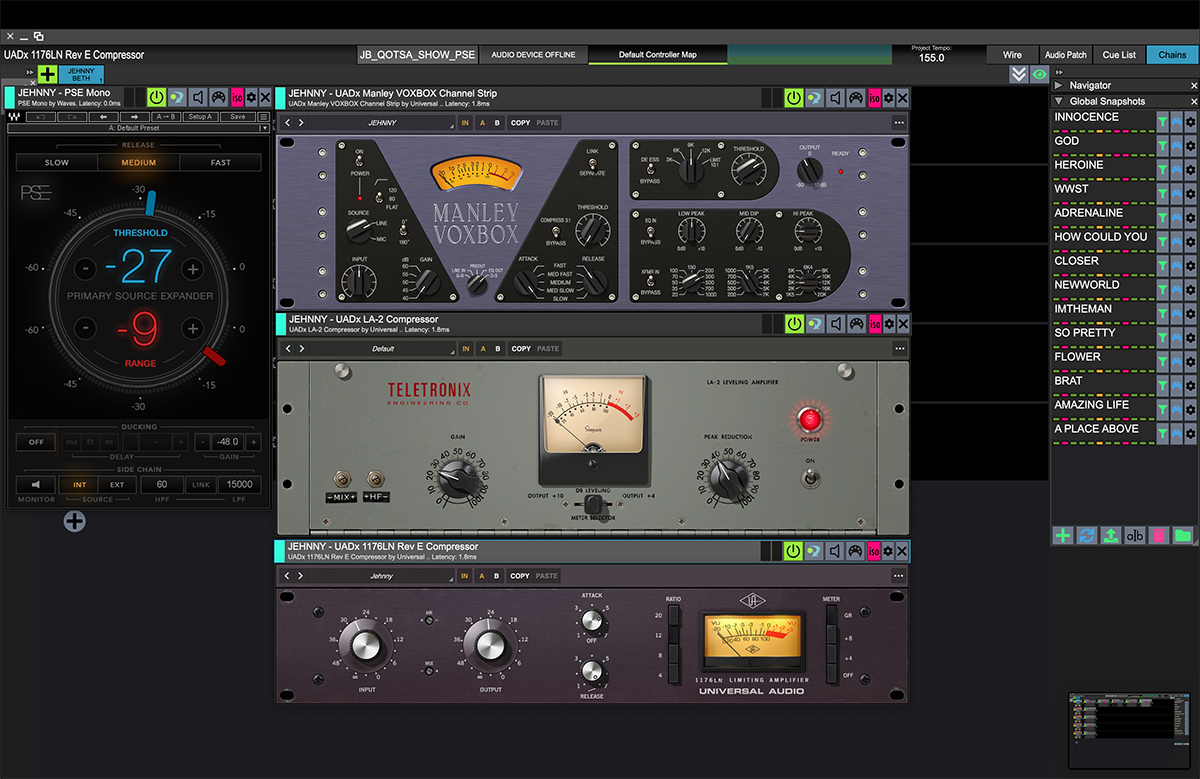
Task: Click the Project Tempo value 155.0
Action: [x=931, y=58]
